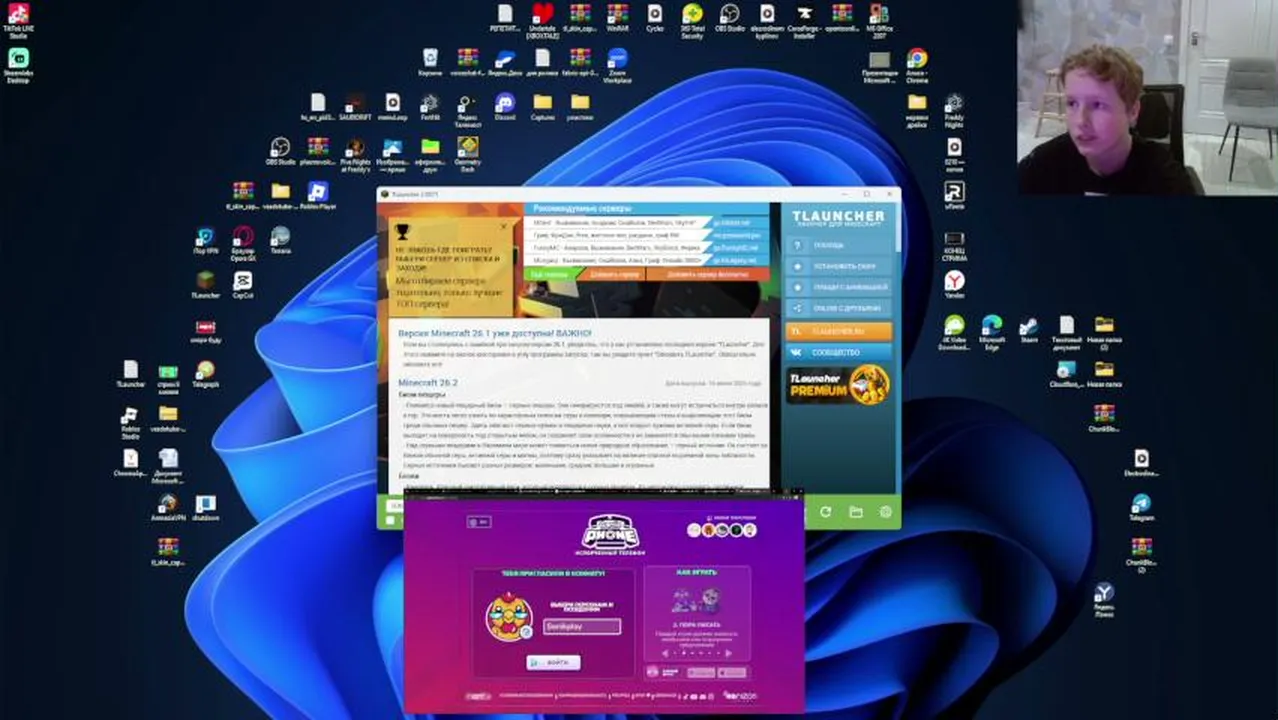Image resolution: width=1278 pixels, height=720 pixels.
Task: Click ВОЙТИ button in Gartic Phone
Action: pyautogui.click(x=553, y=662)
